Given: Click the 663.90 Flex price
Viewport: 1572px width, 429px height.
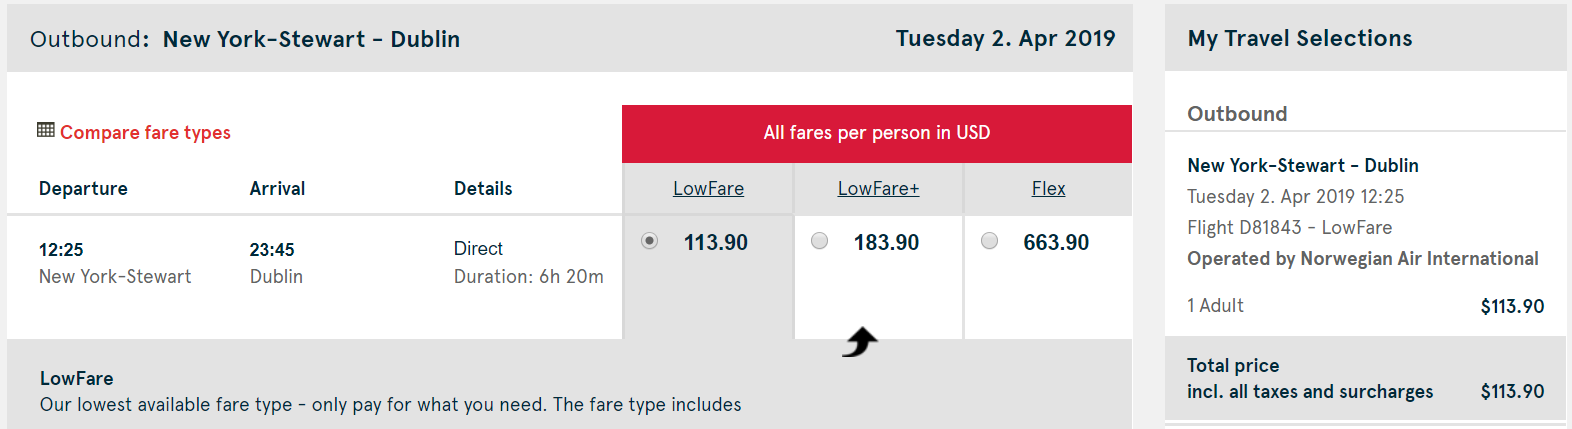Looking at the screenshot, I should [1056, 243].
